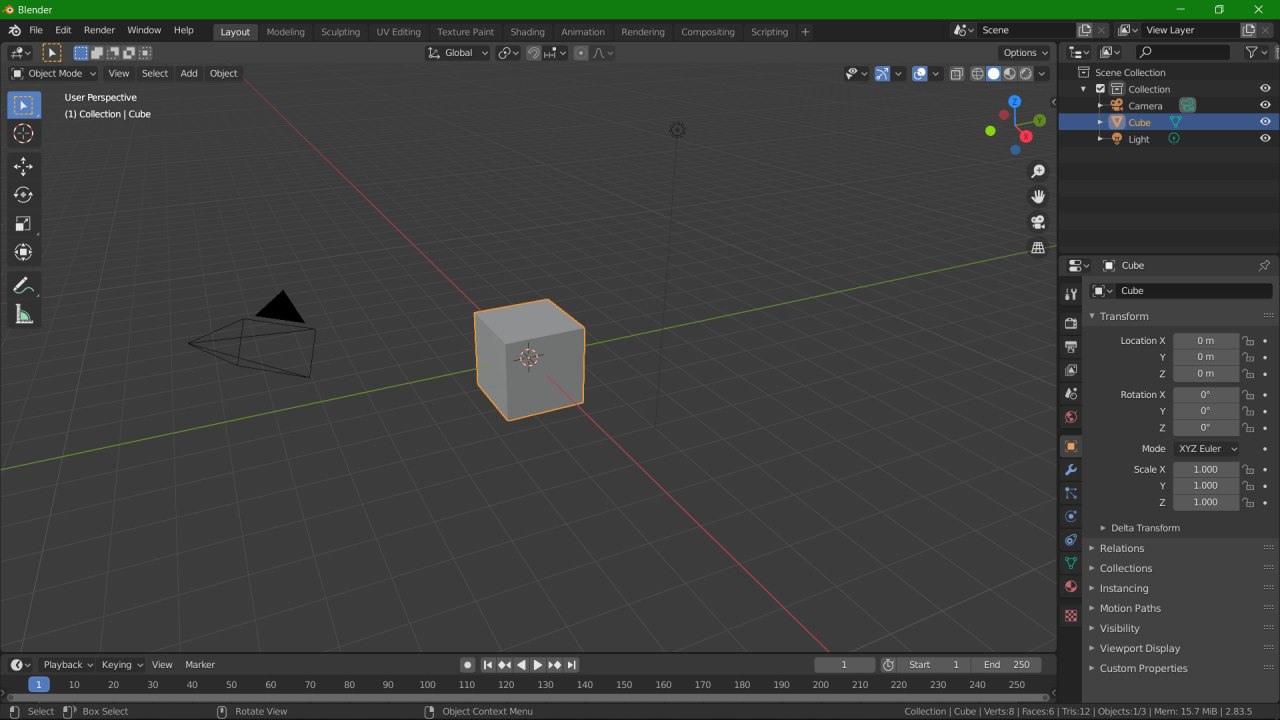The width and height of the screenshot is (1280, 720).
Task: Jump to the timeline end frame button
Action: [571, 665]
